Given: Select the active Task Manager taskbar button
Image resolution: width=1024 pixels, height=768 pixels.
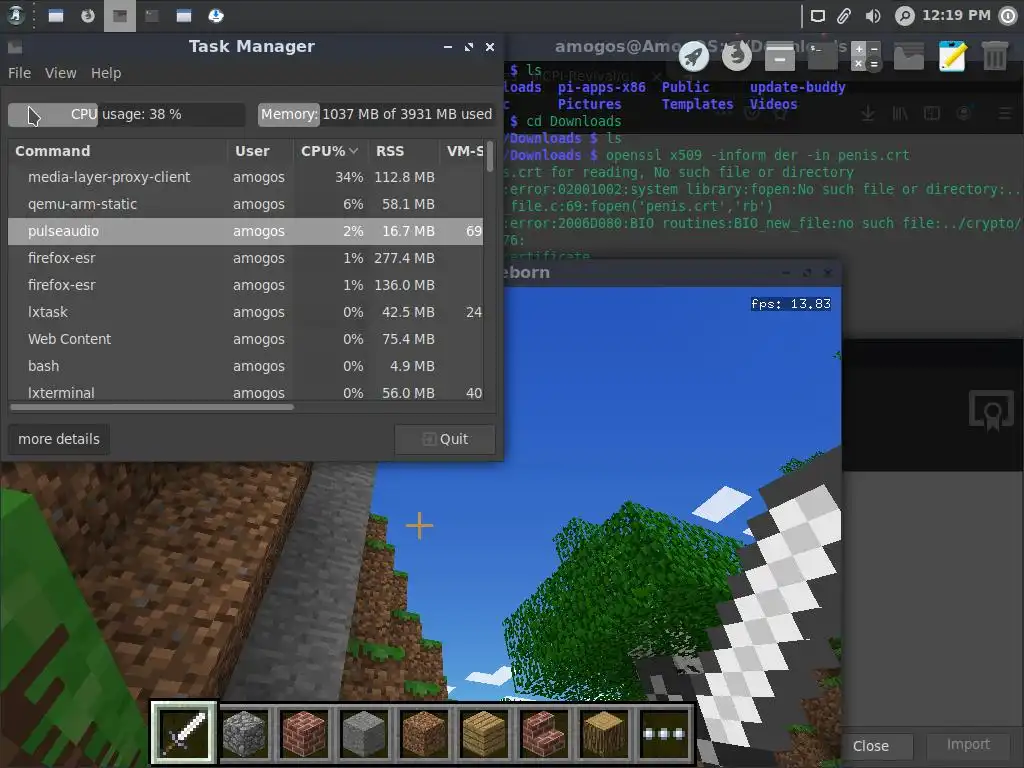Looking at the screenshot, I should pos(120,16).
